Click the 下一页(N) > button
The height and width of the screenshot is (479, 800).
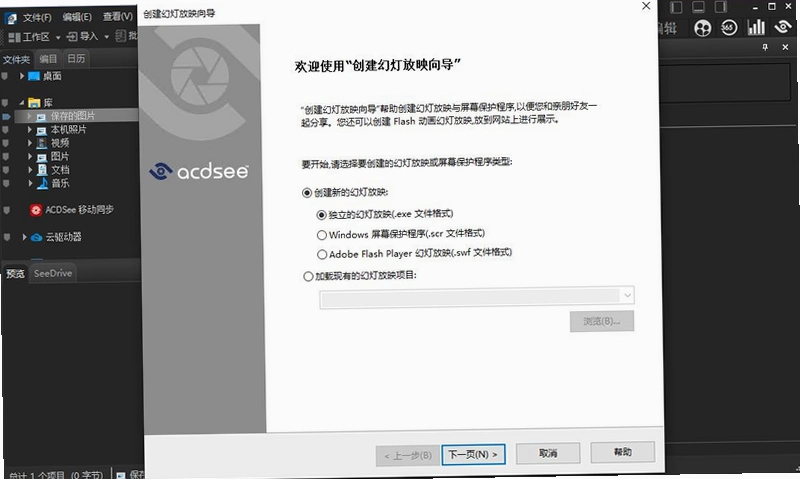473,455
